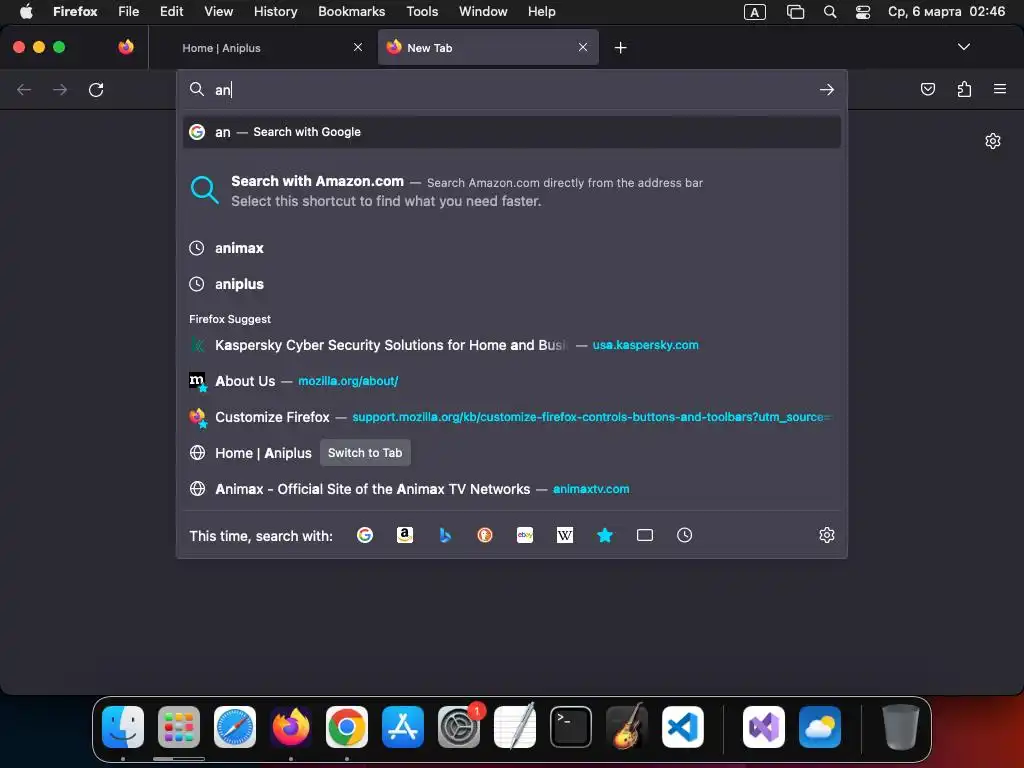Open Control Center in menu bar
The width and height of the screenshot is (1024, 768).
pos(863,12)
